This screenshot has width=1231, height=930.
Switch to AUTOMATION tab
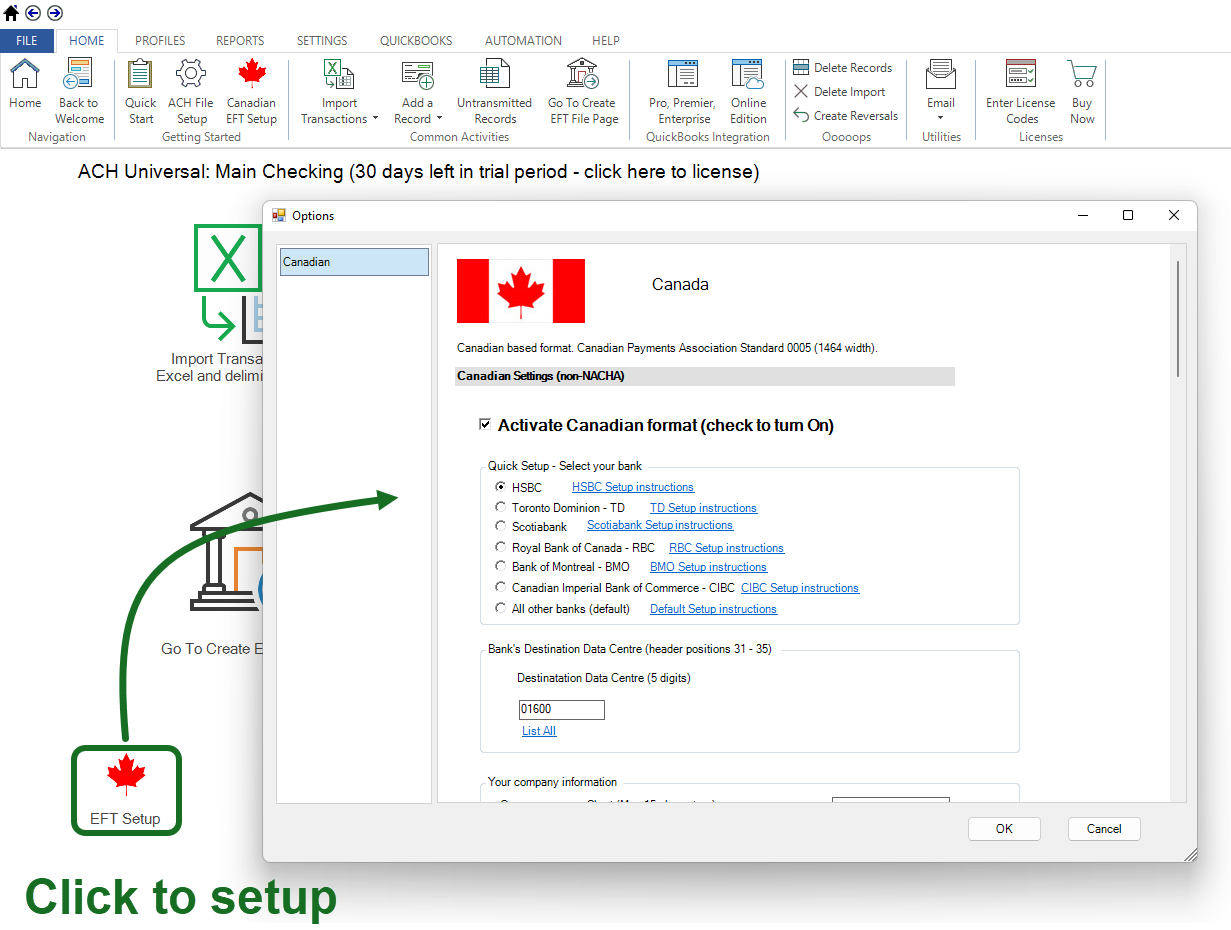point(523,41)
